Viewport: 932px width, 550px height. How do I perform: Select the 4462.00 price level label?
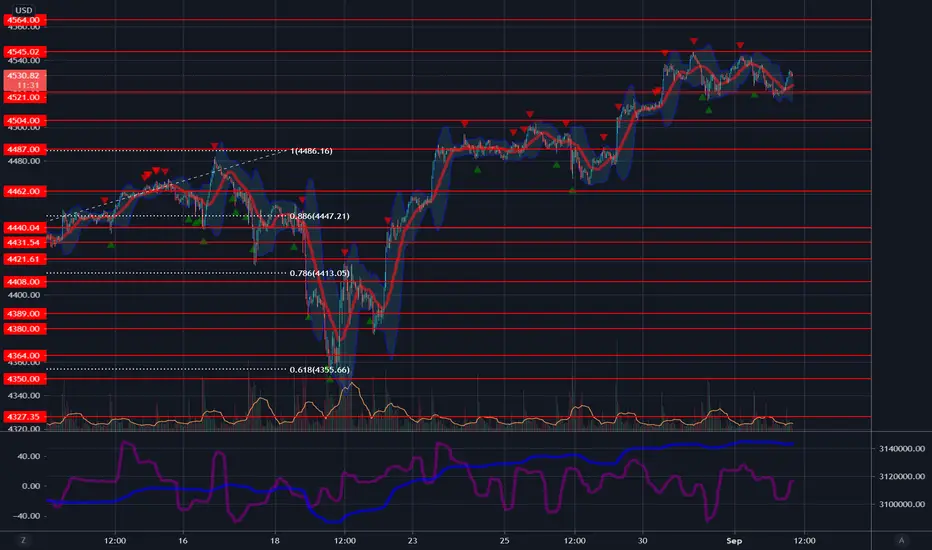pos(24,191)
